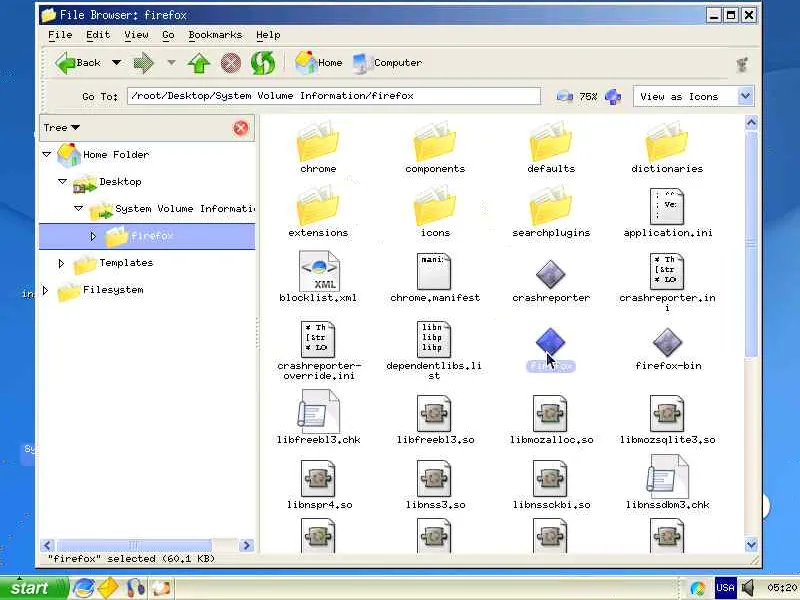Select the libnssckbi.so library icon

tap(551, 478)
